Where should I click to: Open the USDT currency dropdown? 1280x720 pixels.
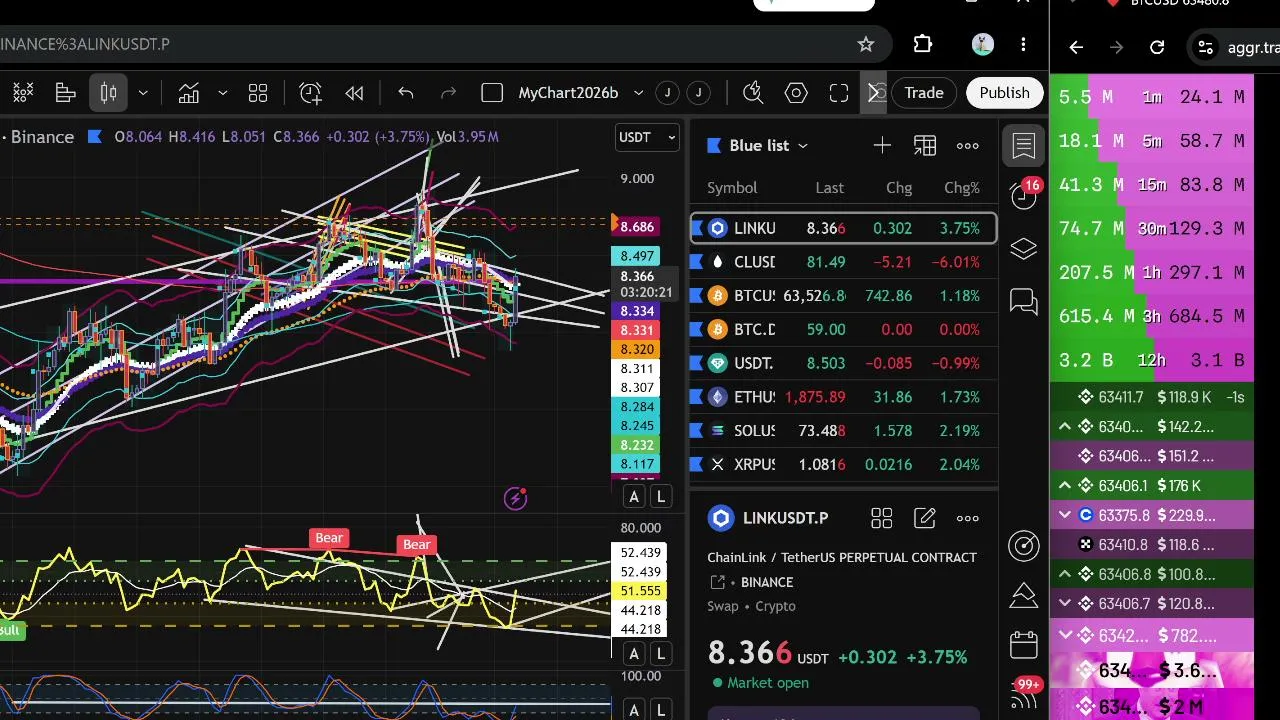647,137
